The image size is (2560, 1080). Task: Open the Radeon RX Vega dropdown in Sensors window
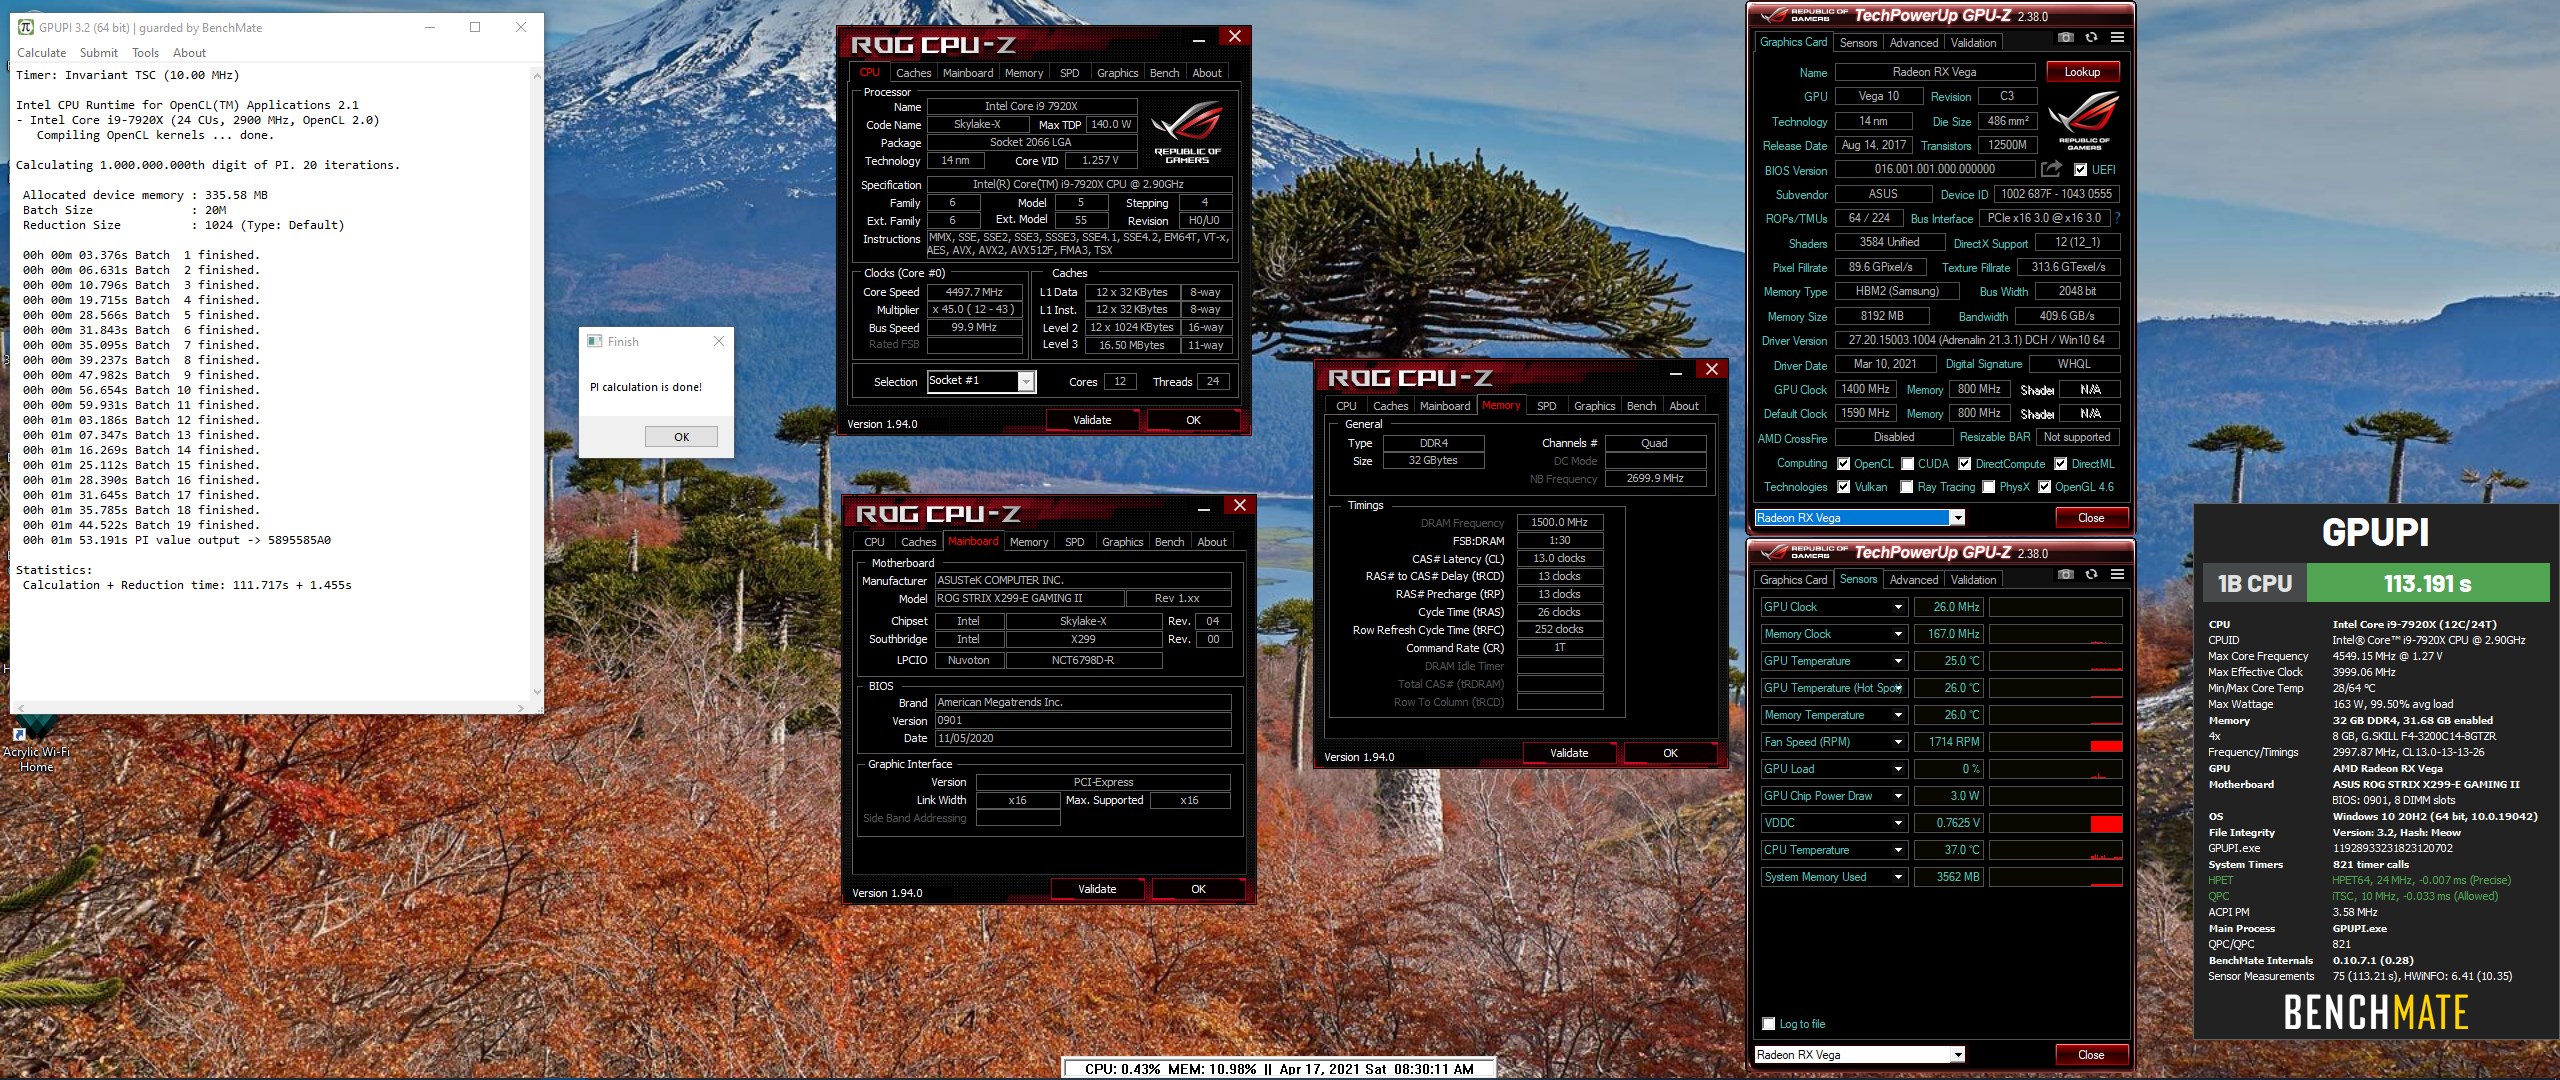tap(1958, 1055)
